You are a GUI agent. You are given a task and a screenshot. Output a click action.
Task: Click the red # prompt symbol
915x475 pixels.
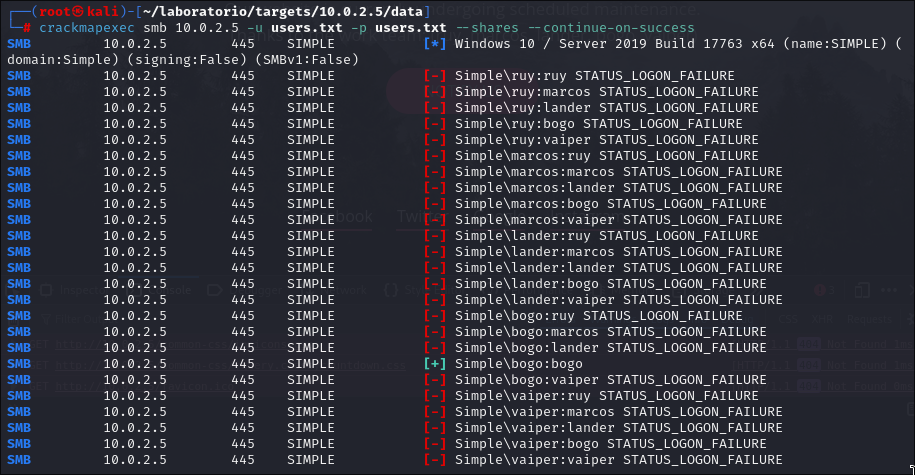point(26,28)
